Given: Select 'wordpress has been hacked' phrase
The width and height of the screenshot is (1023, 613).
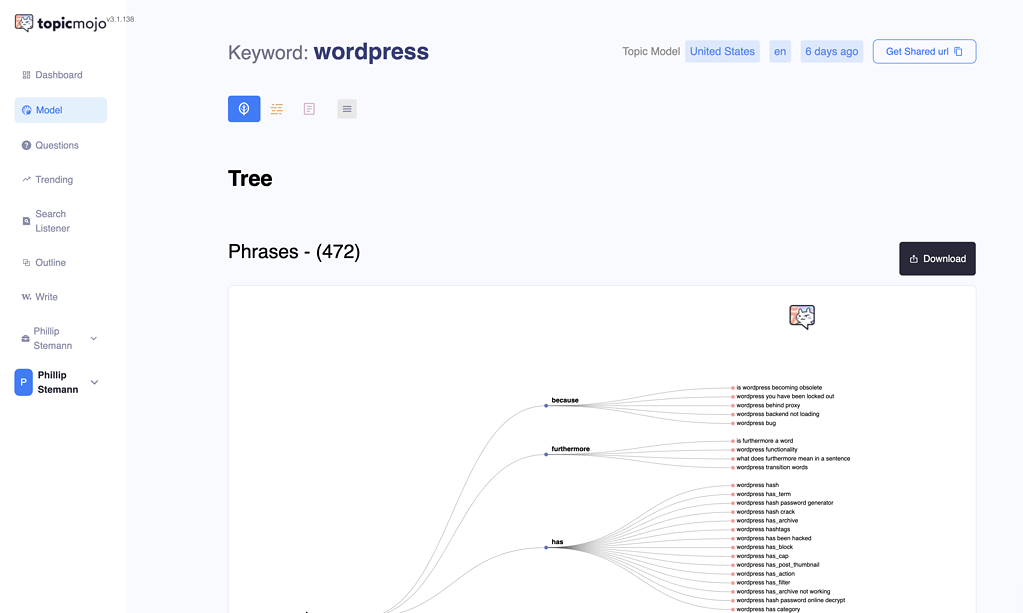Looking at the screenshot, I should coord(774,539).
